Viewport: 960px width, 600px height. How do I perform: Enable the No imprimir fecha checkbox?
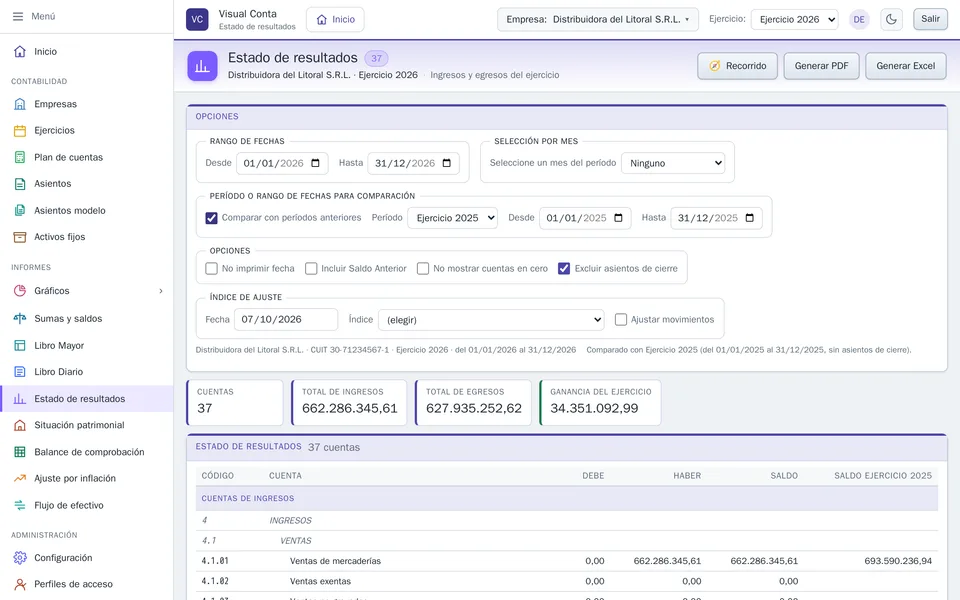coord(211,269)
